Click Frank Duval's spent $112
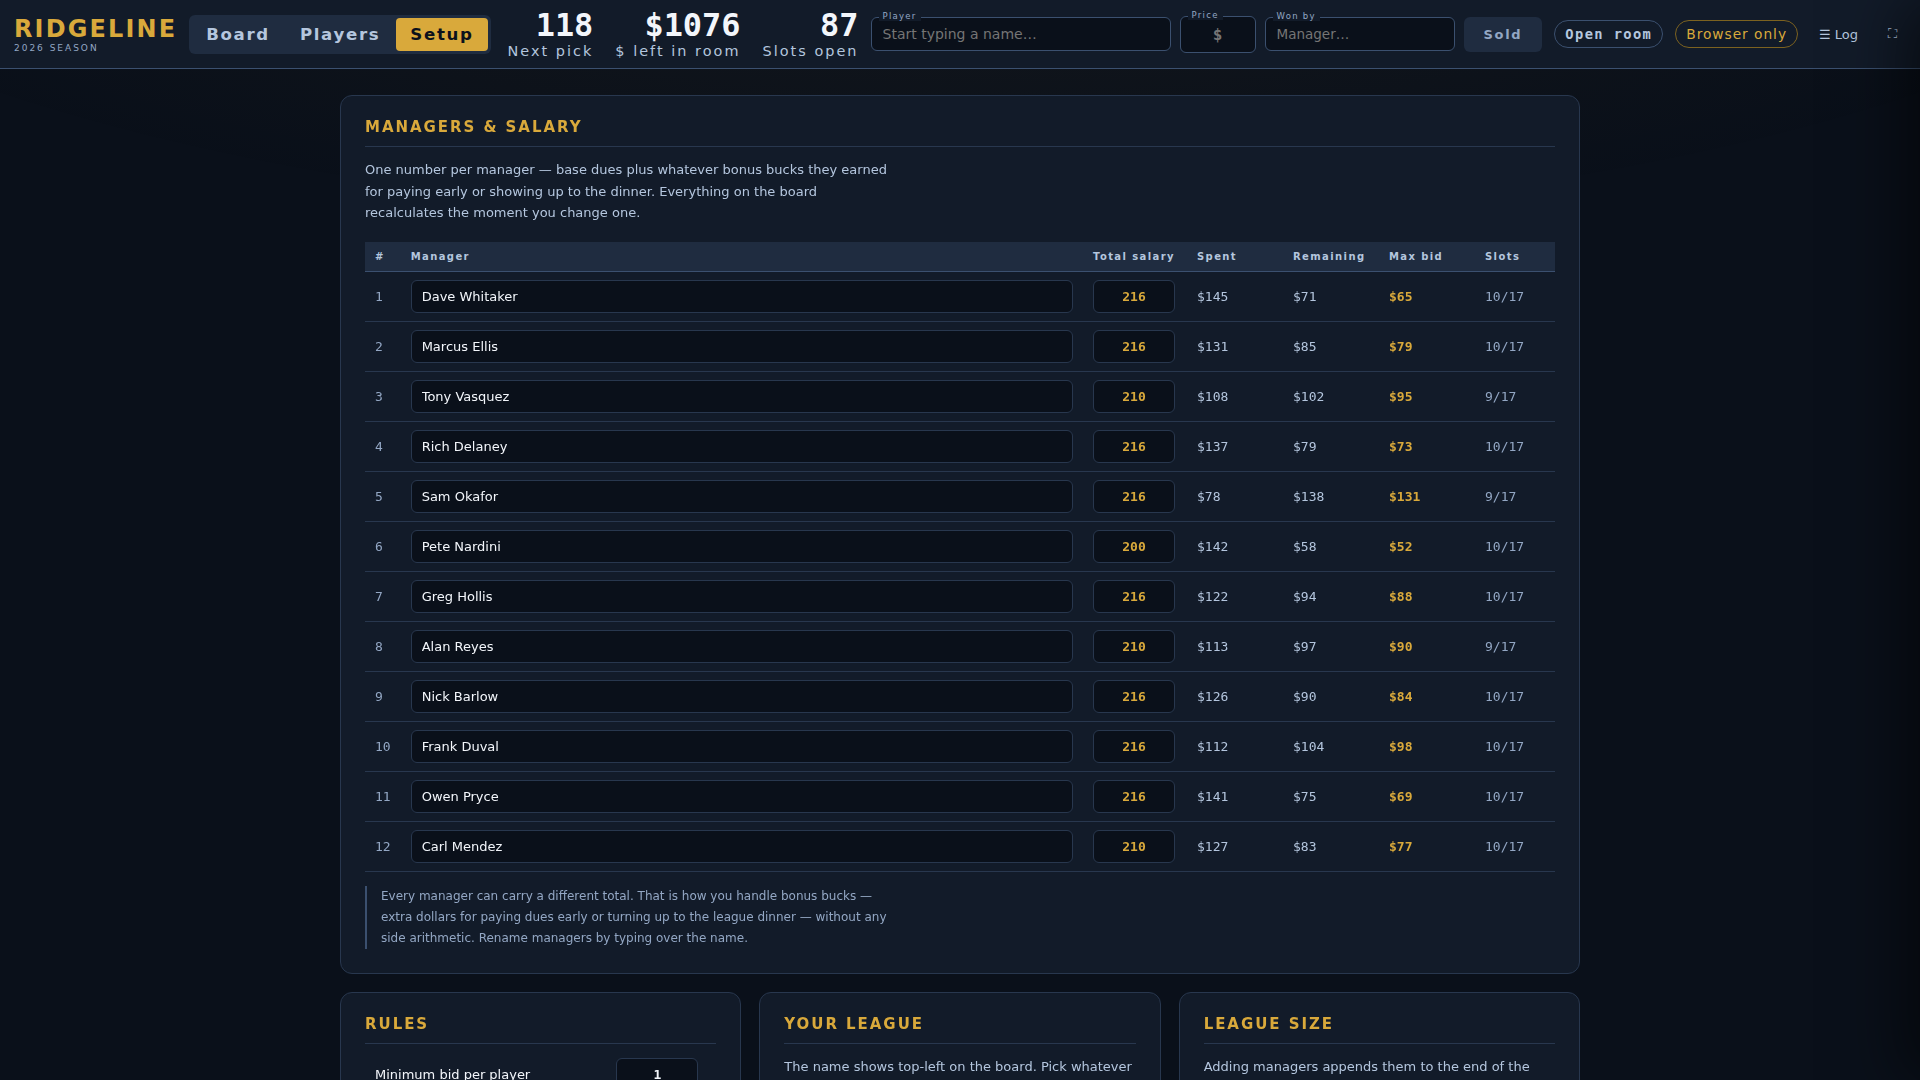This screenshot has height=1080, width=1920. [1212, 747]
